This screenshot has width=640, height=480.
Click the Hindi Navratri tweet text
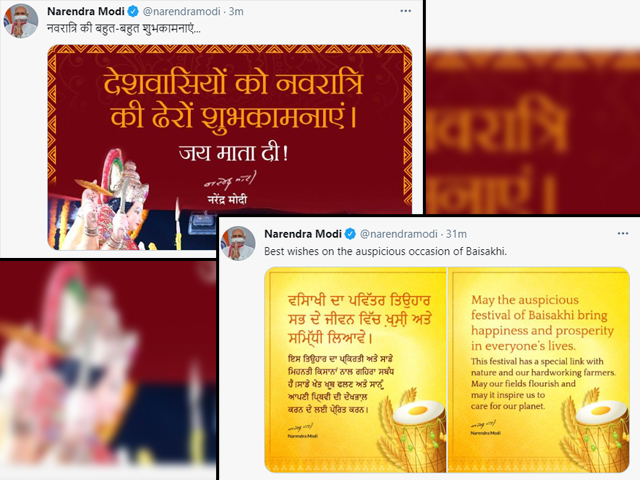(124, 29)
